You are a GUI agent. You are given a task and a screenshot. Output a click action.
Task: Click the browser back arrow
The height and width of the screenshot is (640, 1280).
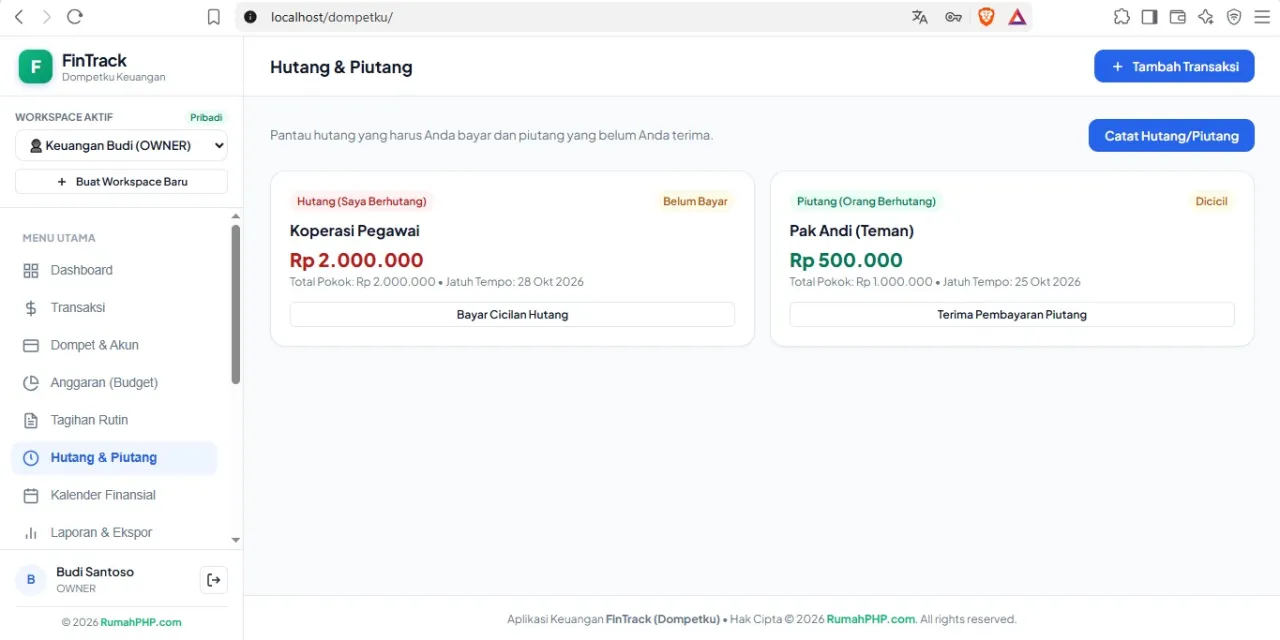click(x=19, y=17)
